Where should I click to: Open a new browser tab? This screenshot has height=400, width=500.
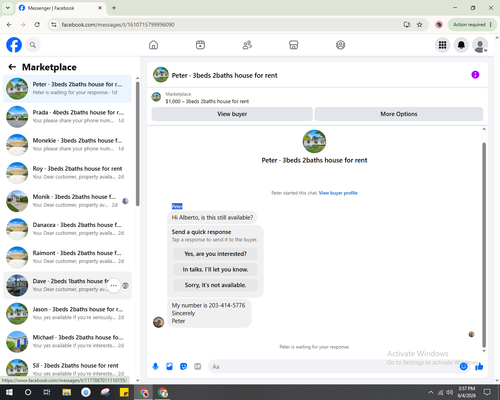[114, 8]
